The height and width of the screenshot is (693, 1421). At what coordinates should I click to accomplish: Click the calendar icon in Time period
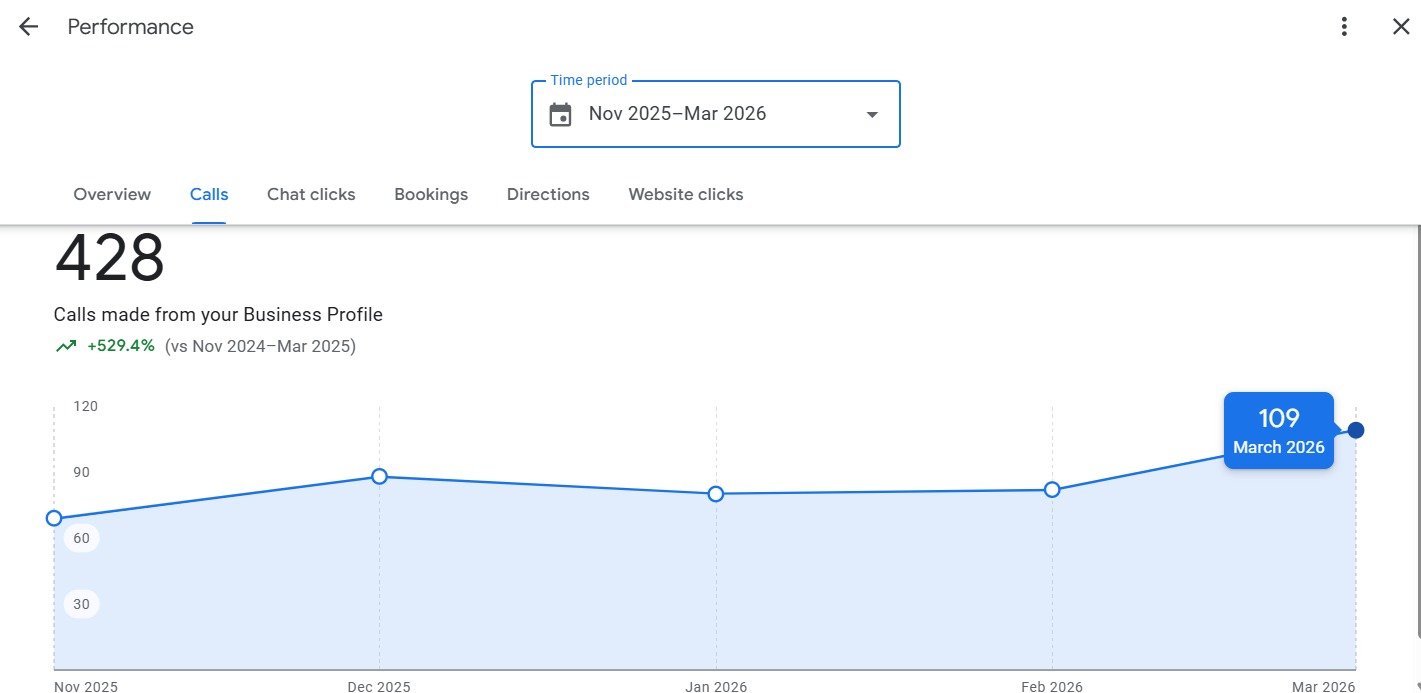point(561,115)
